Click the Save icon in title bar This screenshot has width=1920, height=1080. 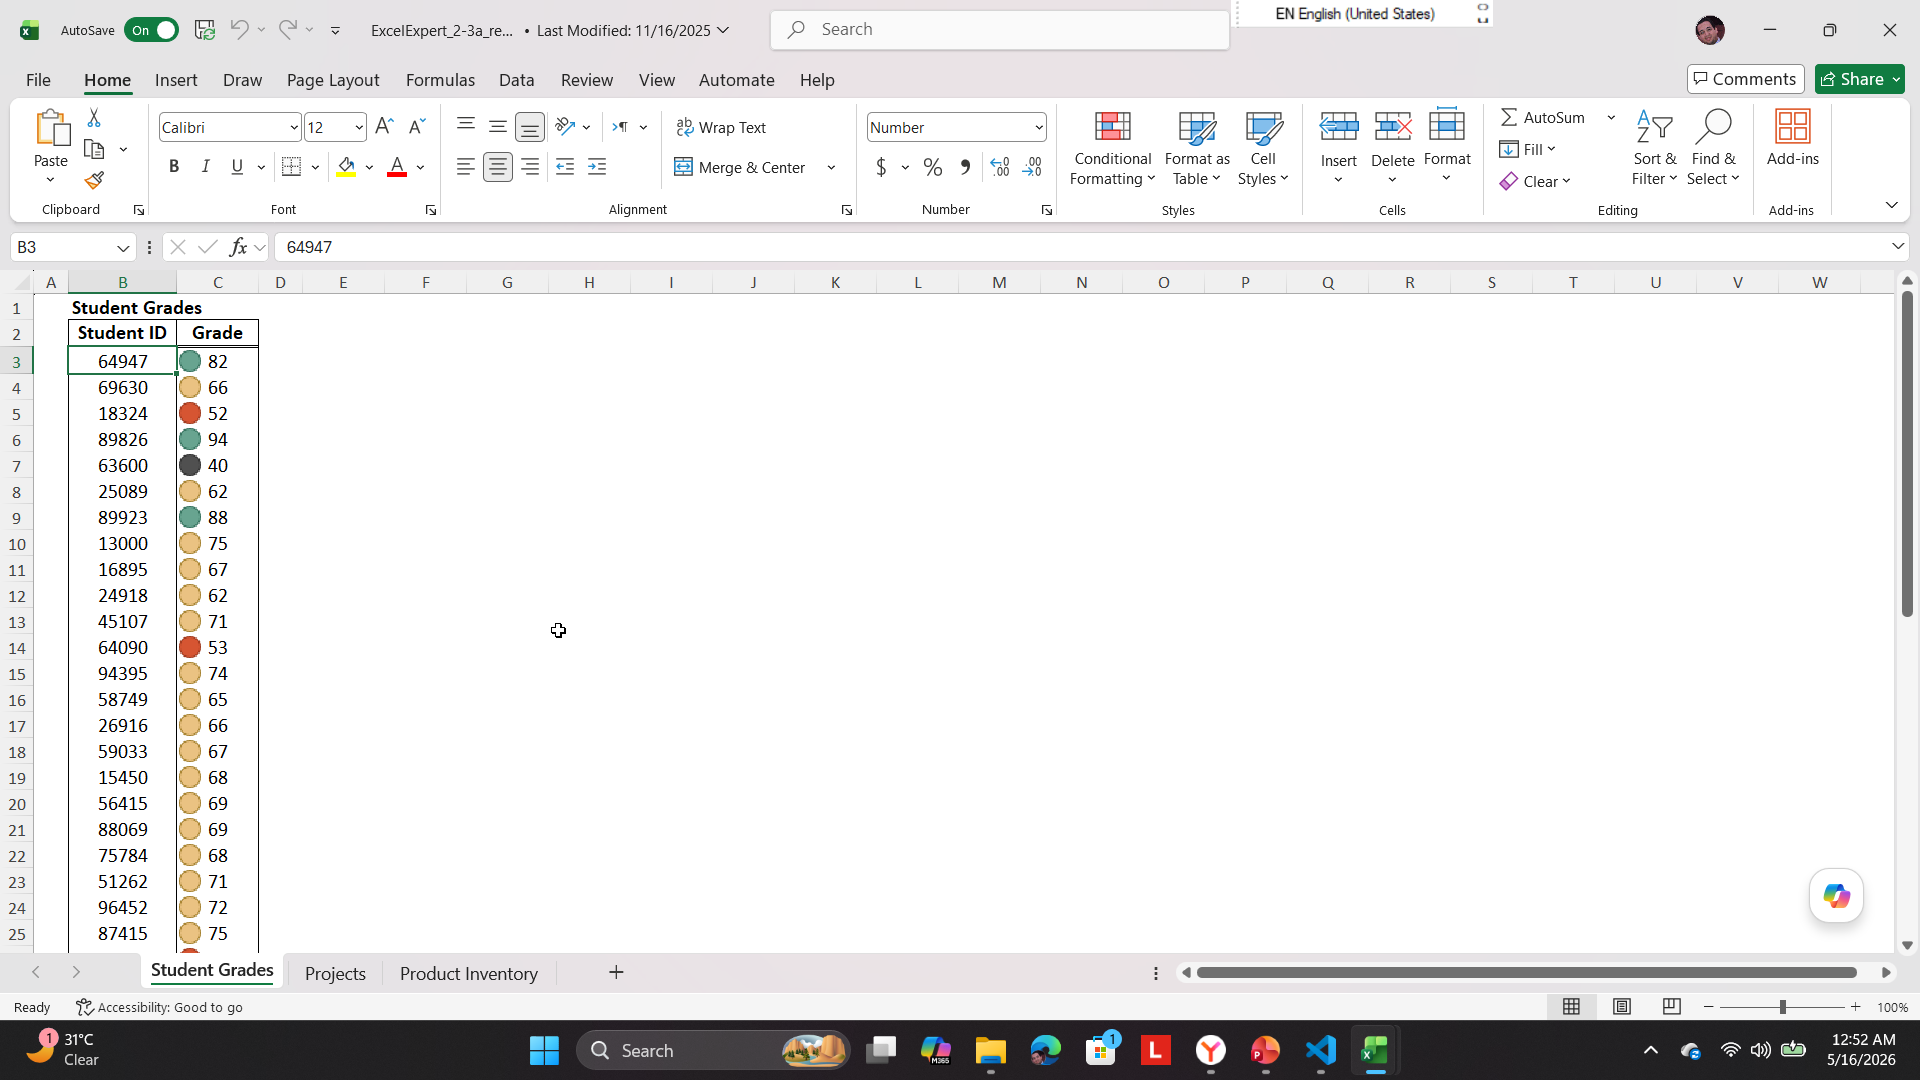click(205, 30)
